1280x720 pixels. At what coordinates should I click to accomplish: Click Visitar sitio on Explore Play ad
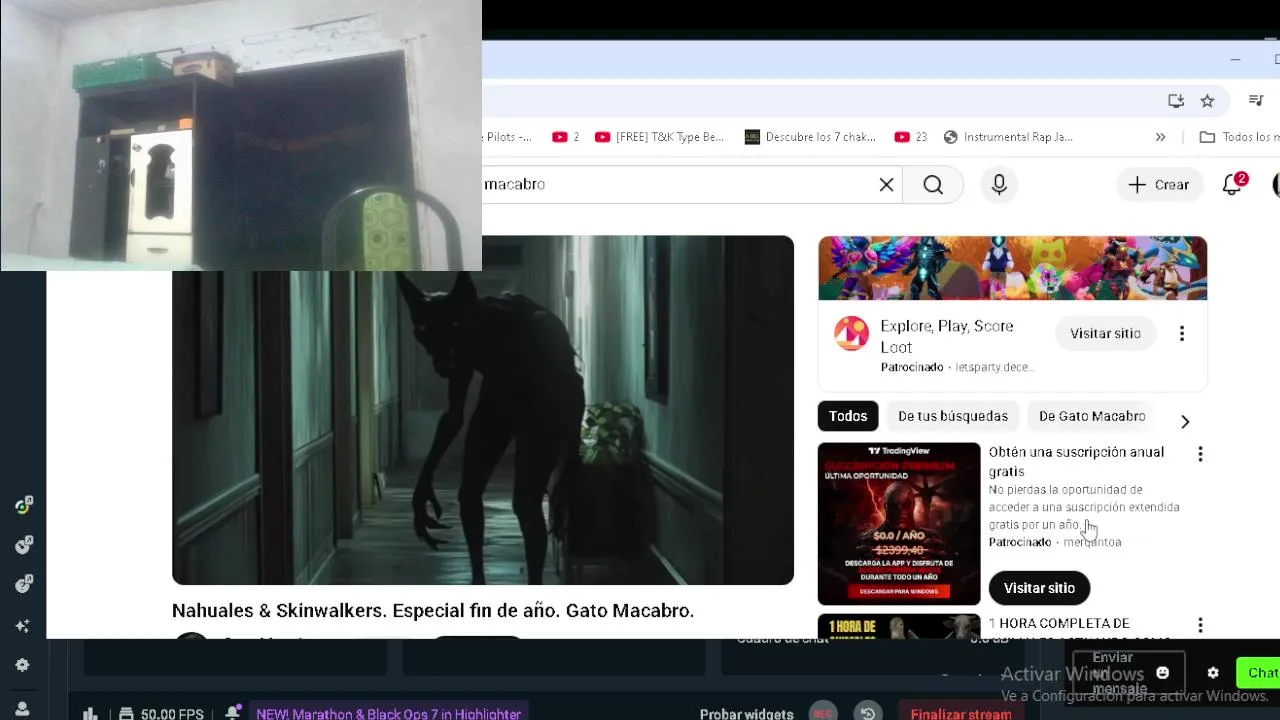point(1105,334)
